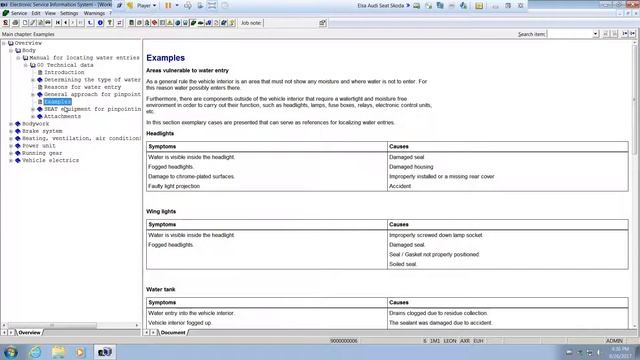Click the question-mark help toolbar icon
The image size is (640, 360).
point(110,23)
